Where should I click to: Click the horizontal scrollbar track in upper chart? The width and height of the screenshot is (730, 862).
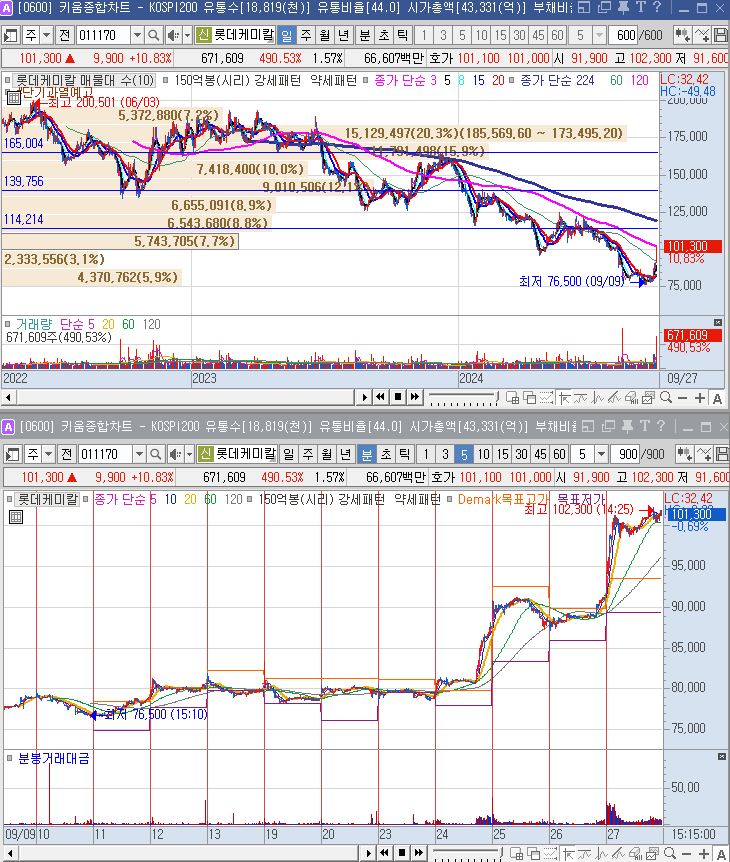pos(186,397)
